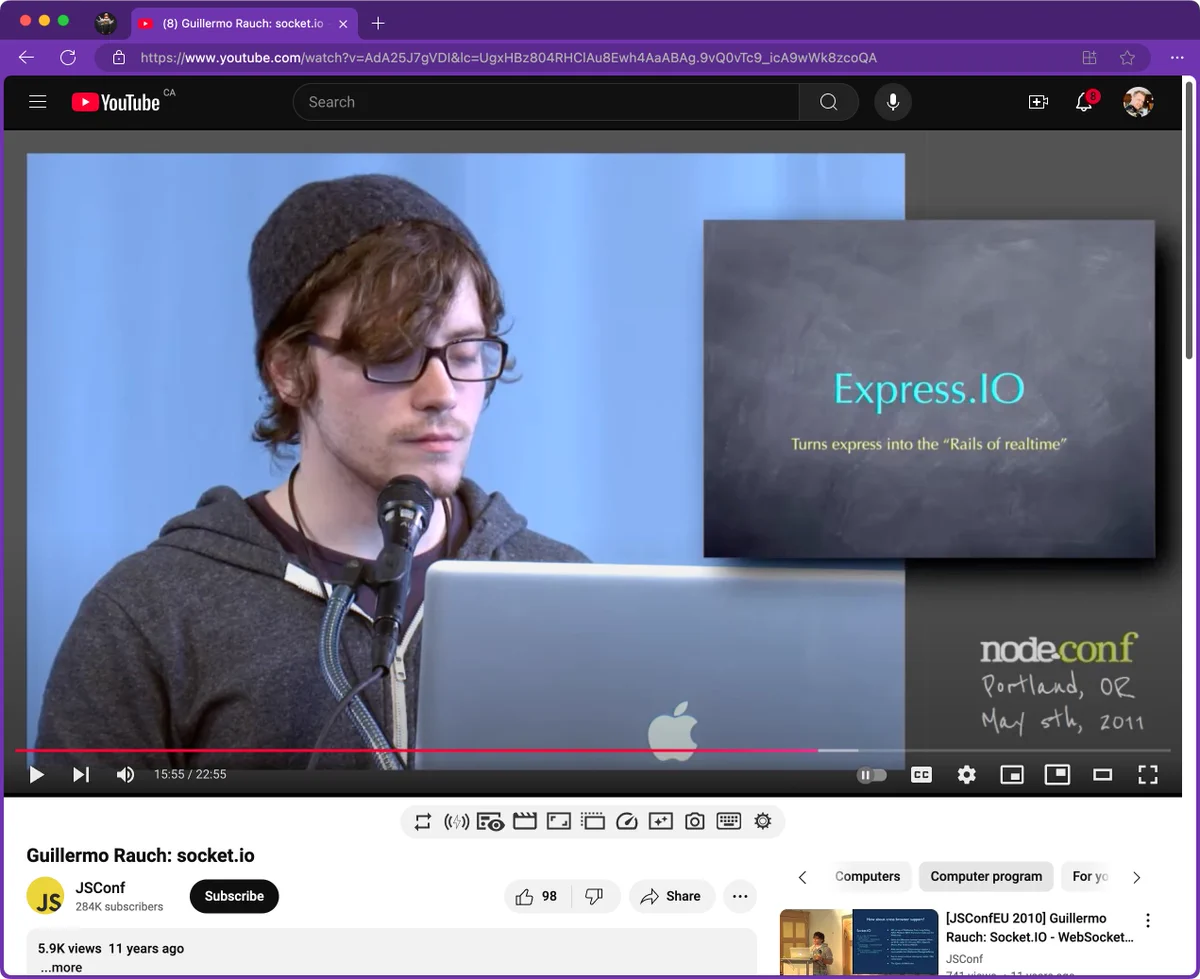Open the browser extensions icon
Screen dimensions: 1200x979
[x=1089, y=57]
